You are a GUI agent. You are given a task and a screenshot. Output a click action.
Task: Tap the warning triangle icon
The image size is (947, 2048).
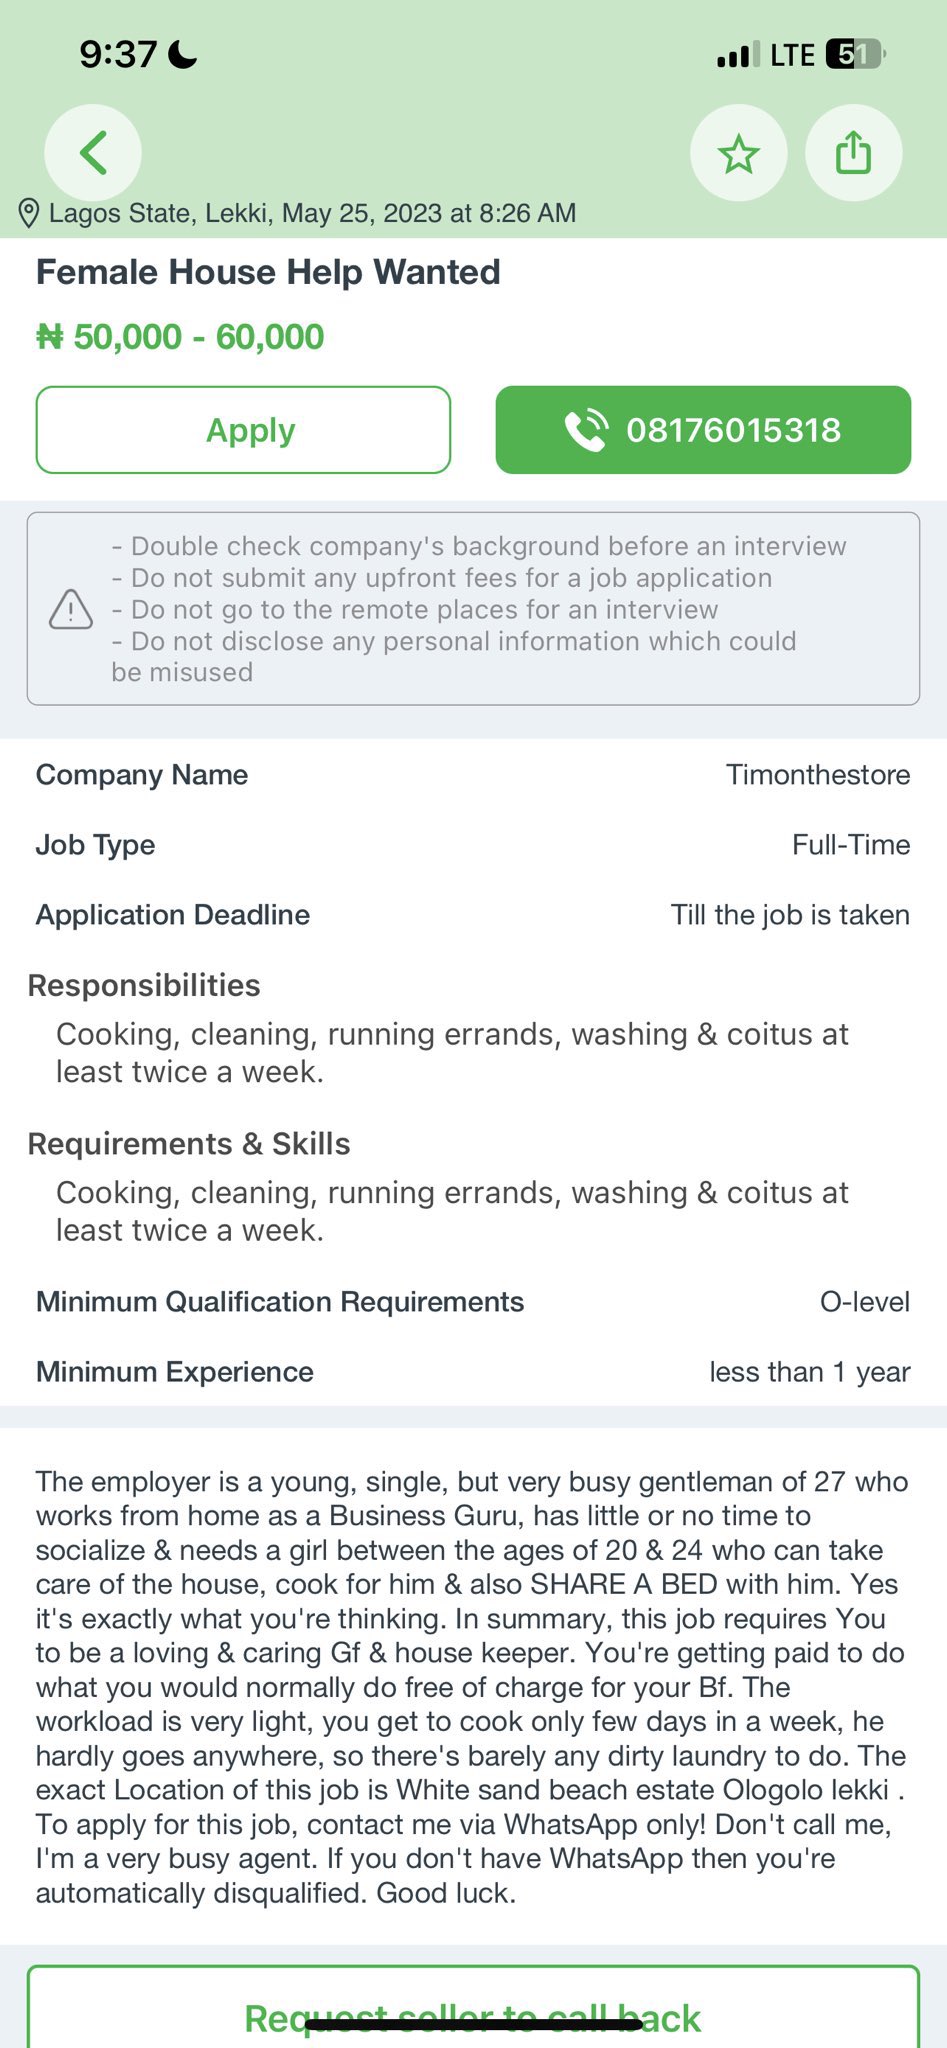coord(71,609)
